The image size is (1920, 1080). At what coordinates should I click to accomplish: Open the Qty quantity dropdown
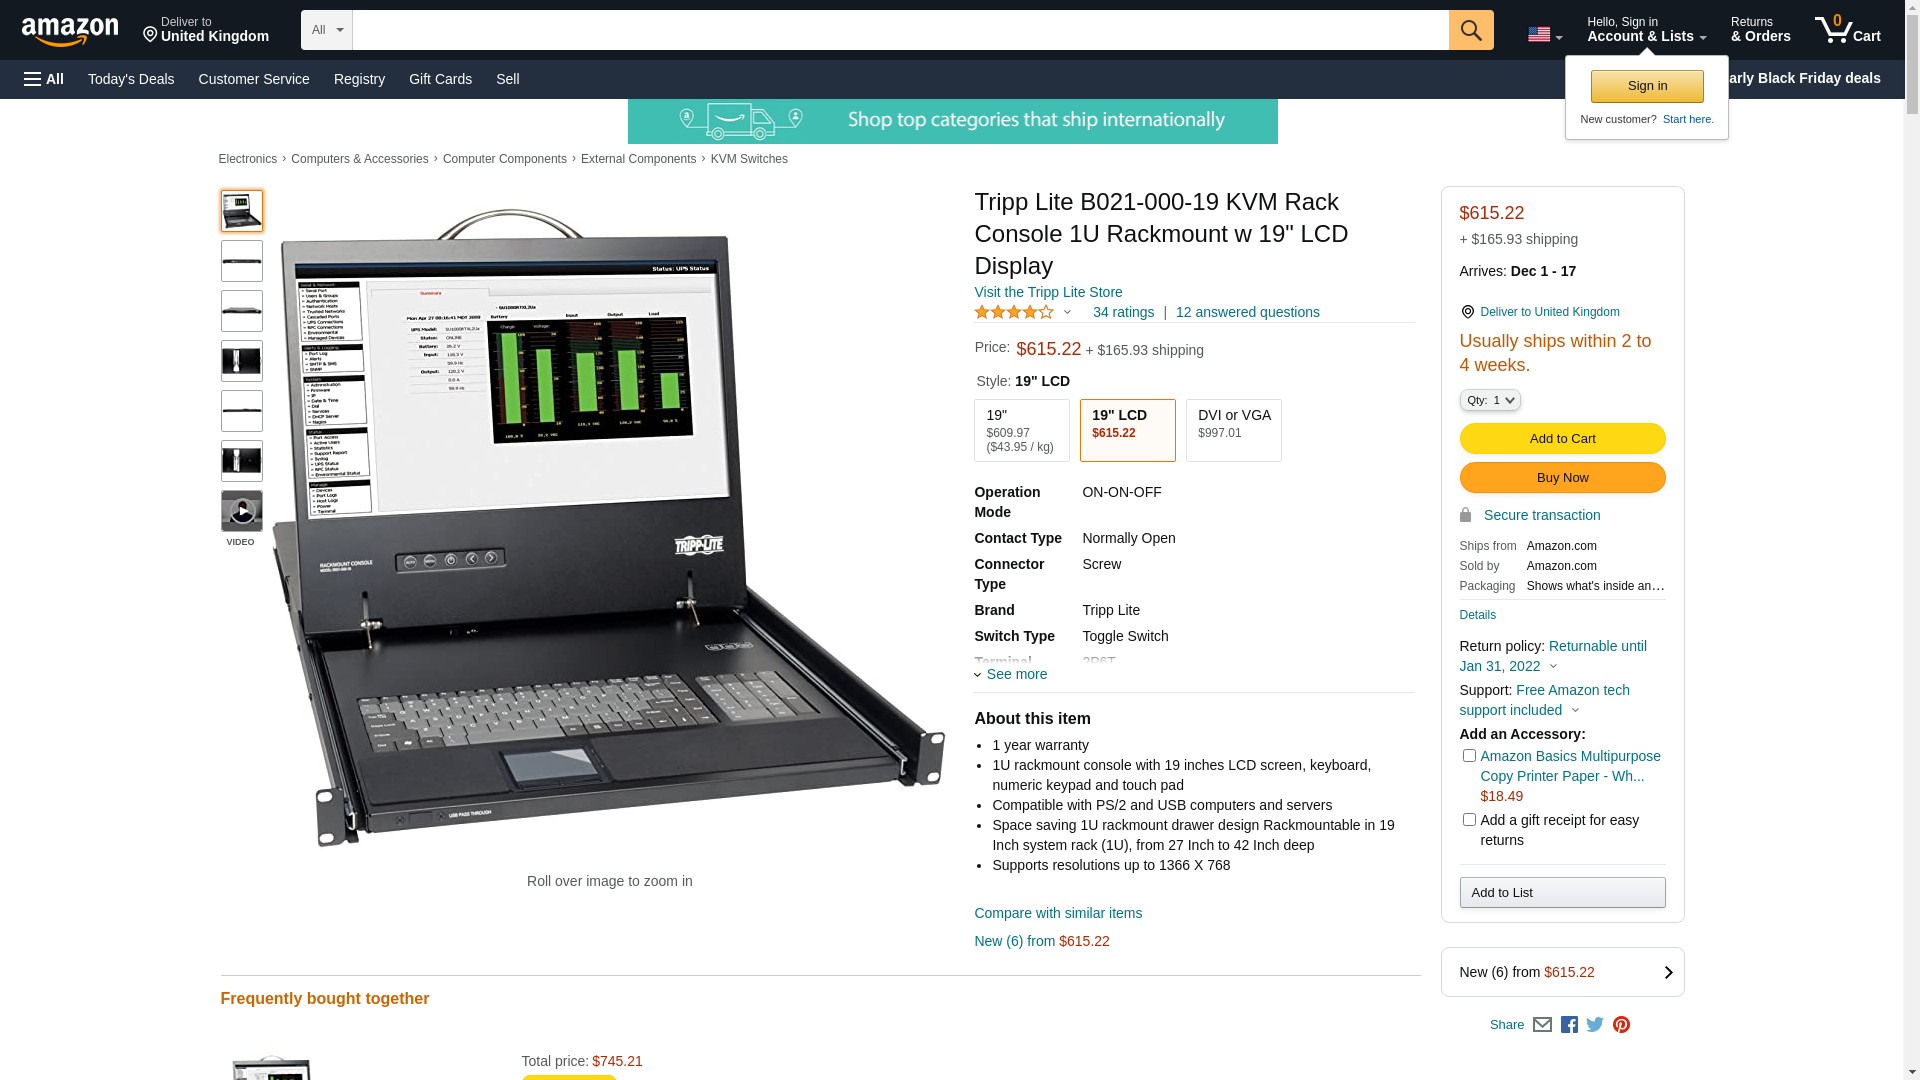point(1489,400)
